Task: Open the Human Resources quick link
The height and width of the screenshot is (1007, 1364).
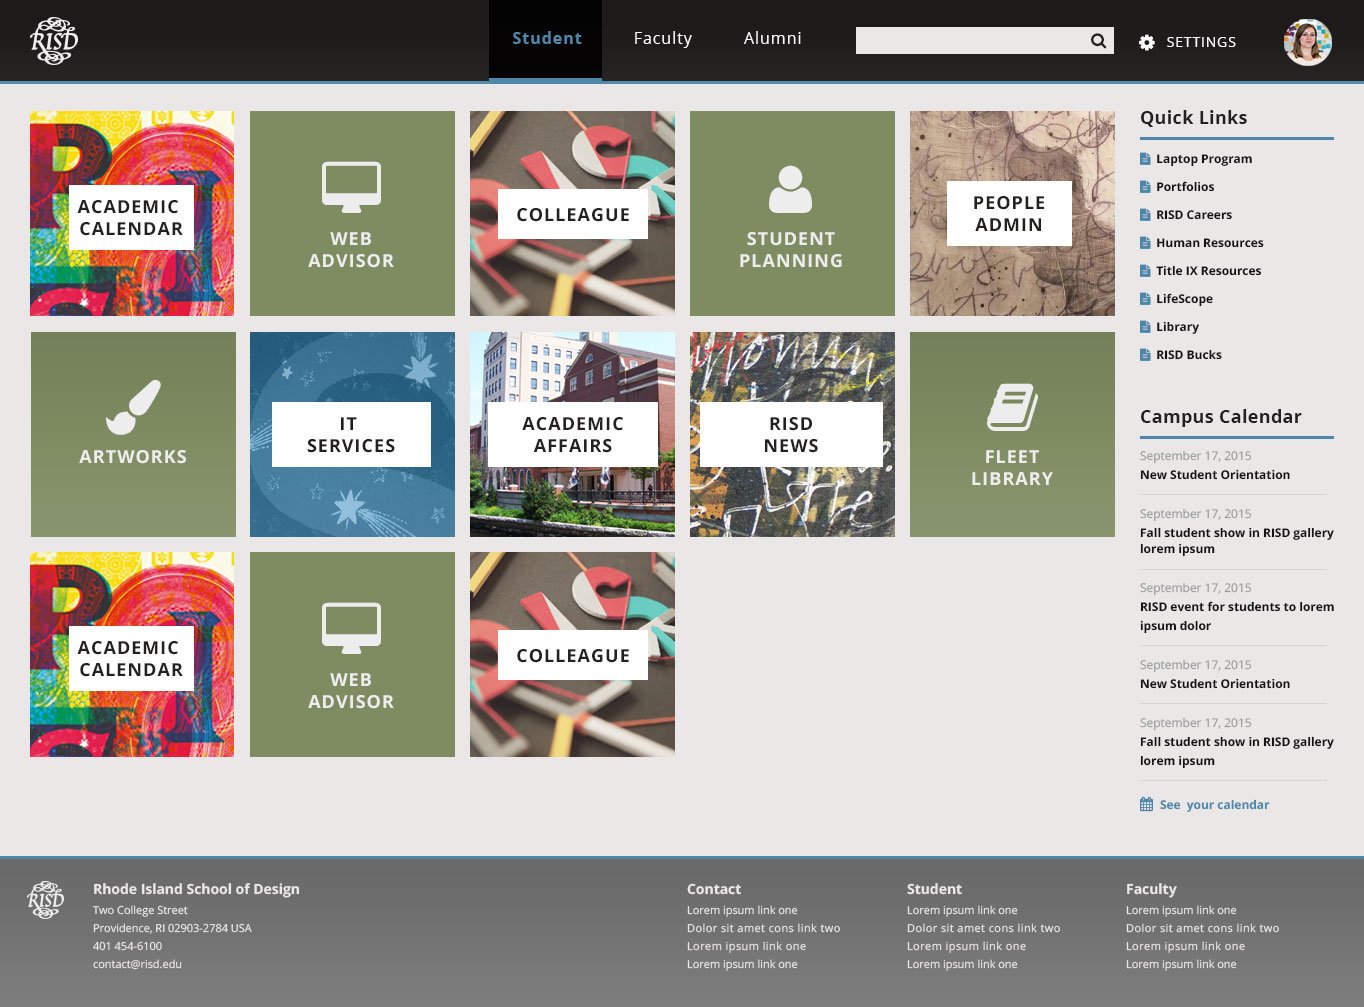Action: [1209, 243]
